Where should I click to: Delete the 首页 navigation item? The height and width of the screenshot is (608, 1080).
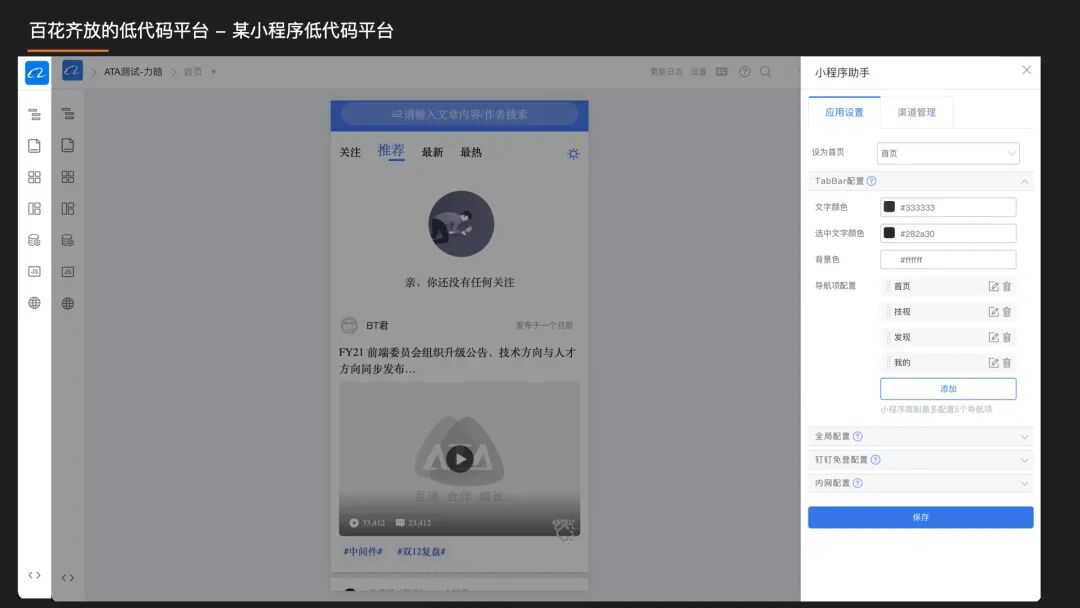(x=1006, y=286)
